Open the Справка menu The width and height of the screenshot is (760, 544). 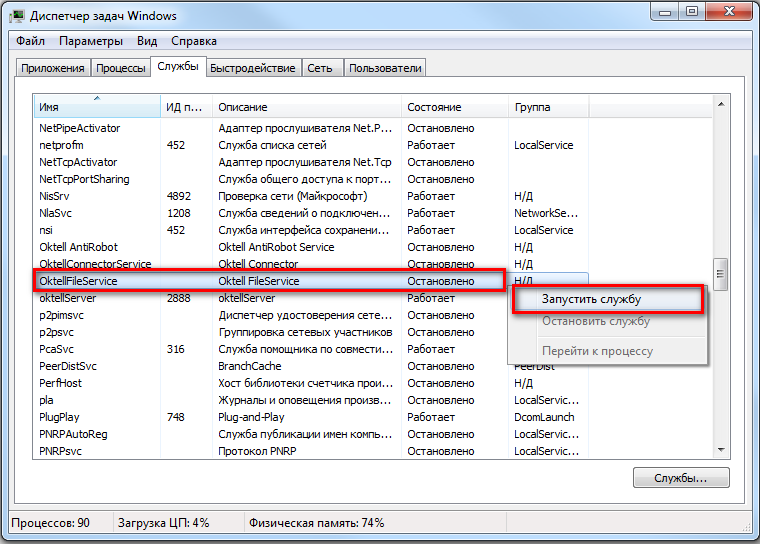tap(193, 41)
